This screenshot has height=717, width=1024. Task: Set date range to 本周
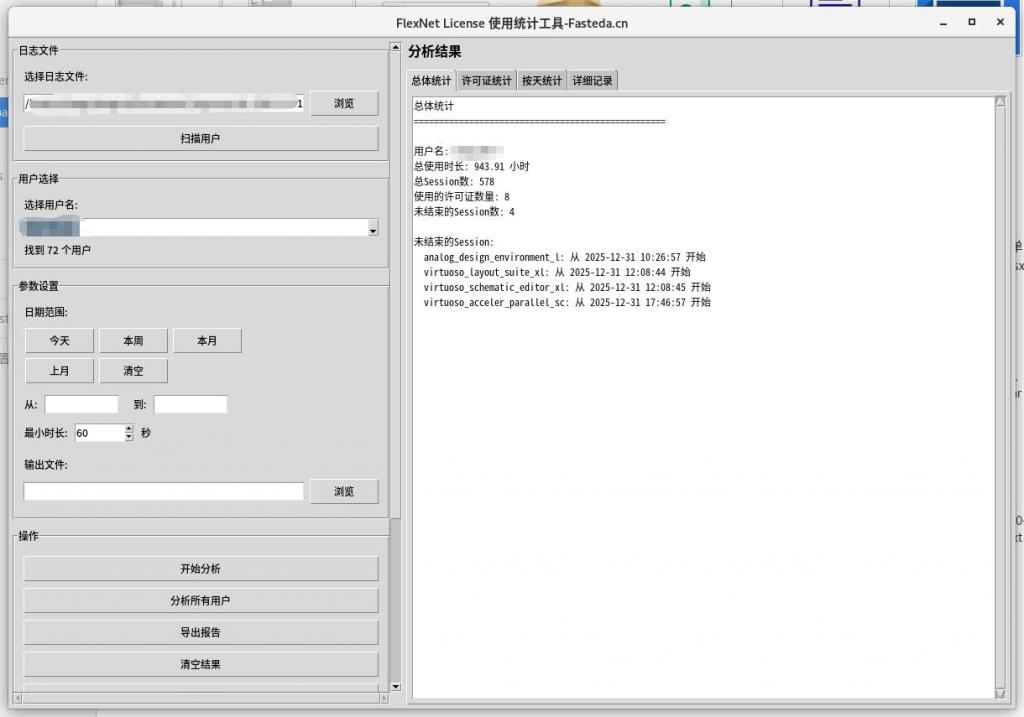(x=133, y=340)
